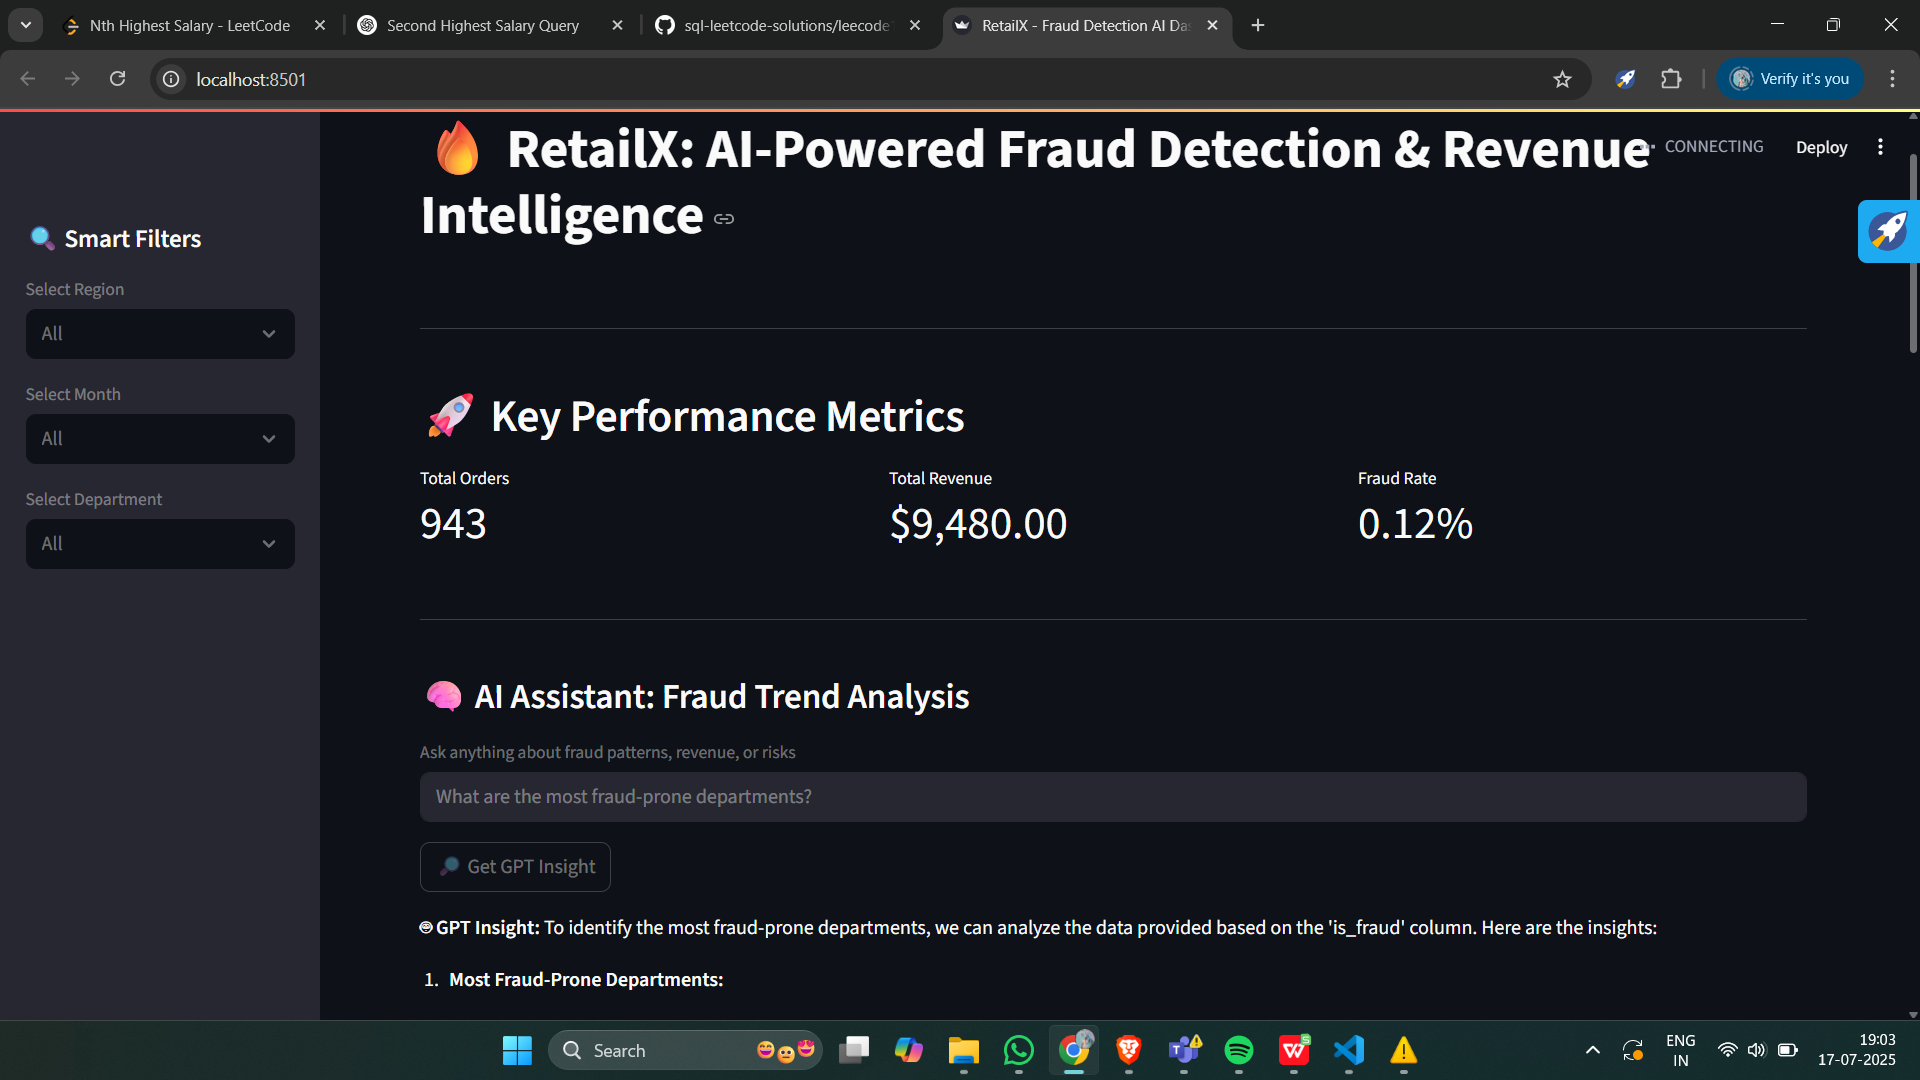Image resolution: width=1920 pixels, height=1080 pixels.
Task: Open the browser extensions puzzle icon
Action: coord(1671,79)
